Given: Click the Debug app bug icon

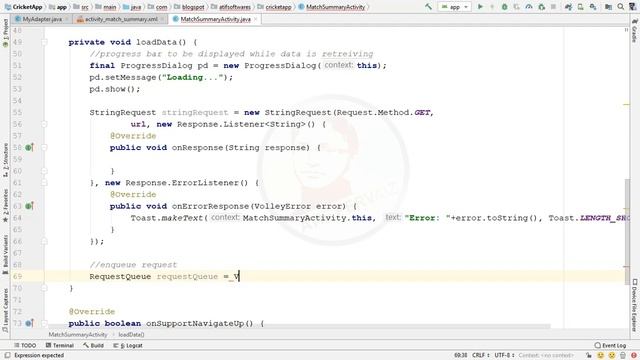Looking at the screenshot, I should [x=504, y=7].
